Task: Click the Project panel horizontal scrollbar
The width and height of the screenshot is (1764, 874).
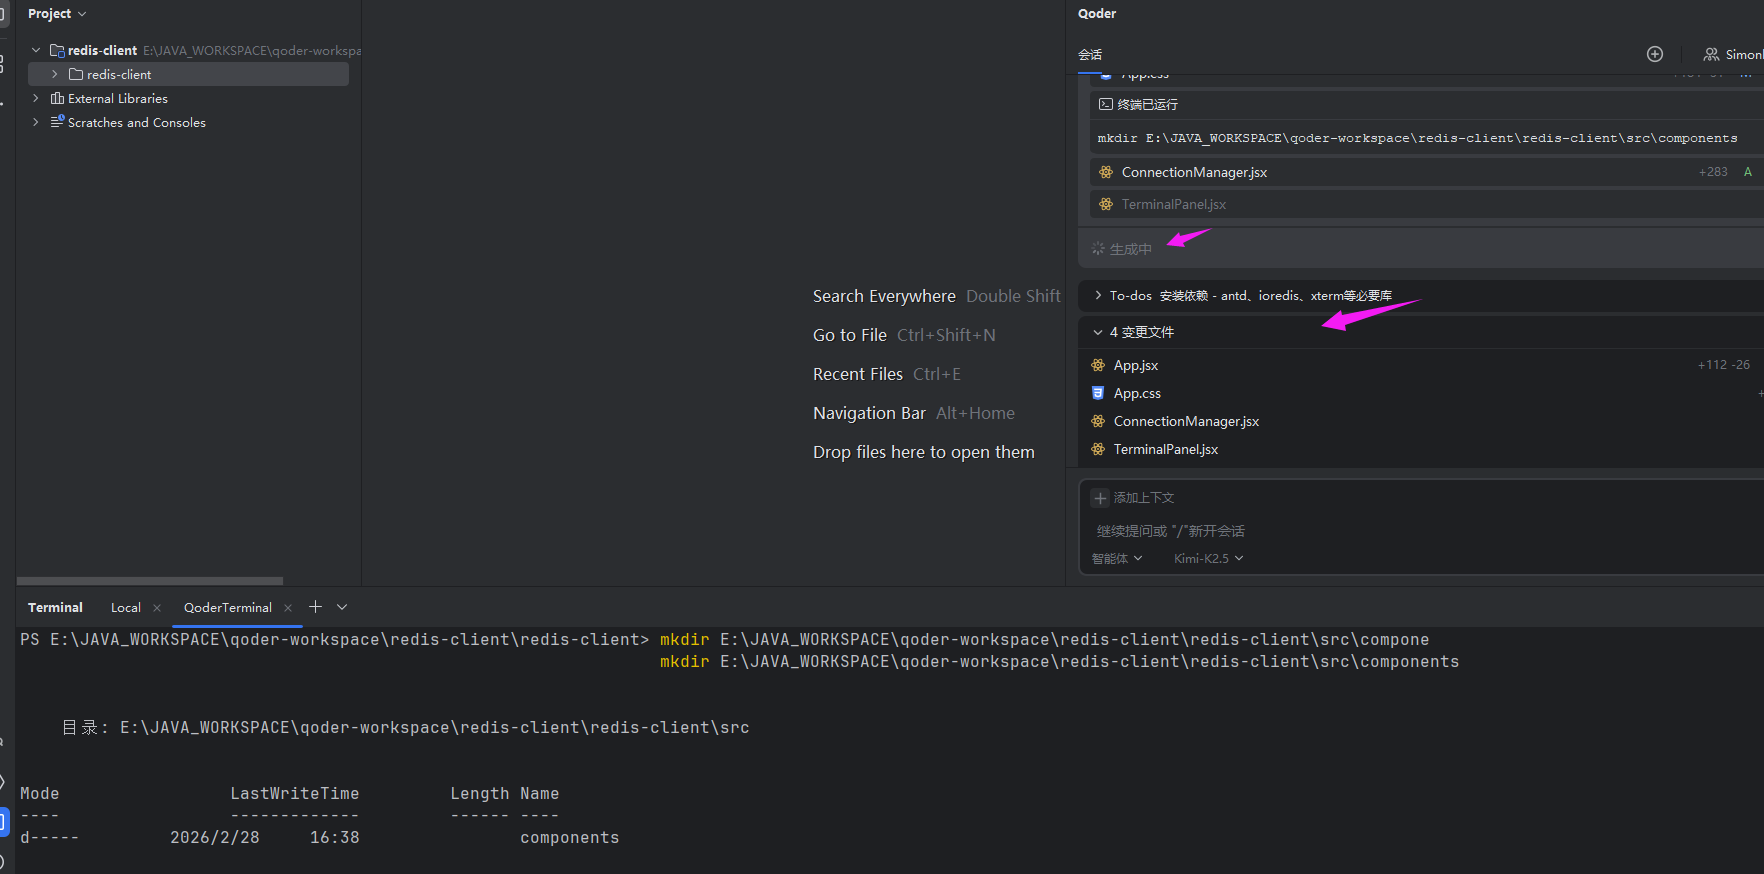Action: click(150, 580)
